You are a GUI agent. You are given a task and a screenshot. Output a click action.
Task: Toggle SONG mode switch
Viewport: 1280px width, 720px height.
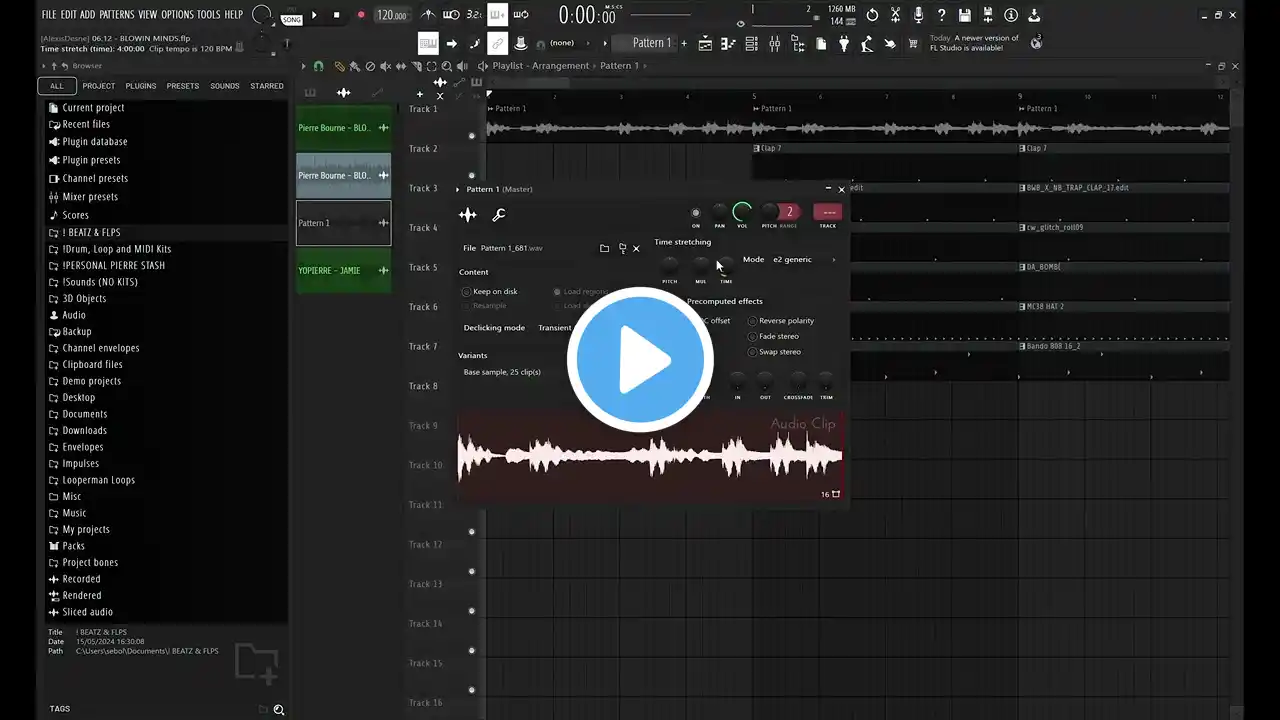pyautogui.click(x=291, y=18)
